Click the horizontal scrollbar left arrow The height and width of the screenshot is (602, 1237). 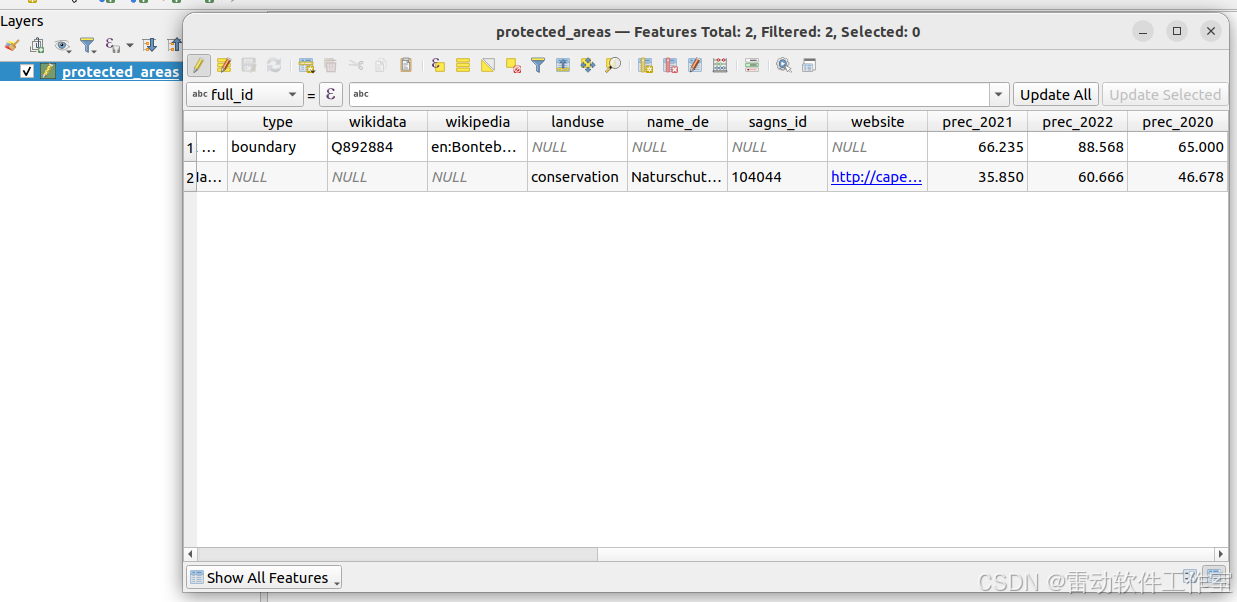pyautogui.click(x=191, y=554)
